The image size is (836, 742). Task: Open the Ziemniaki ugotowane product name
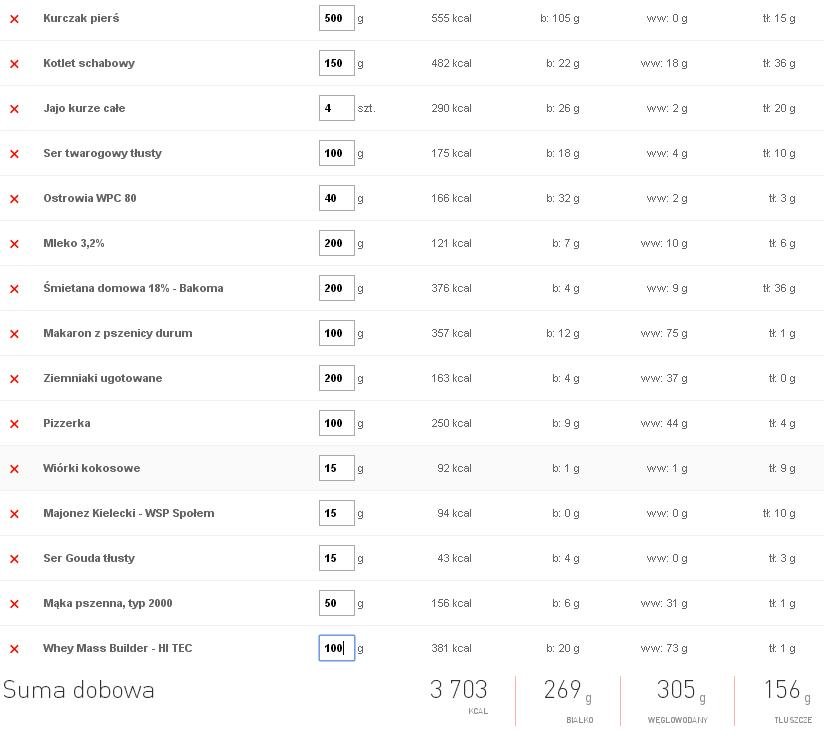point(102,378)
